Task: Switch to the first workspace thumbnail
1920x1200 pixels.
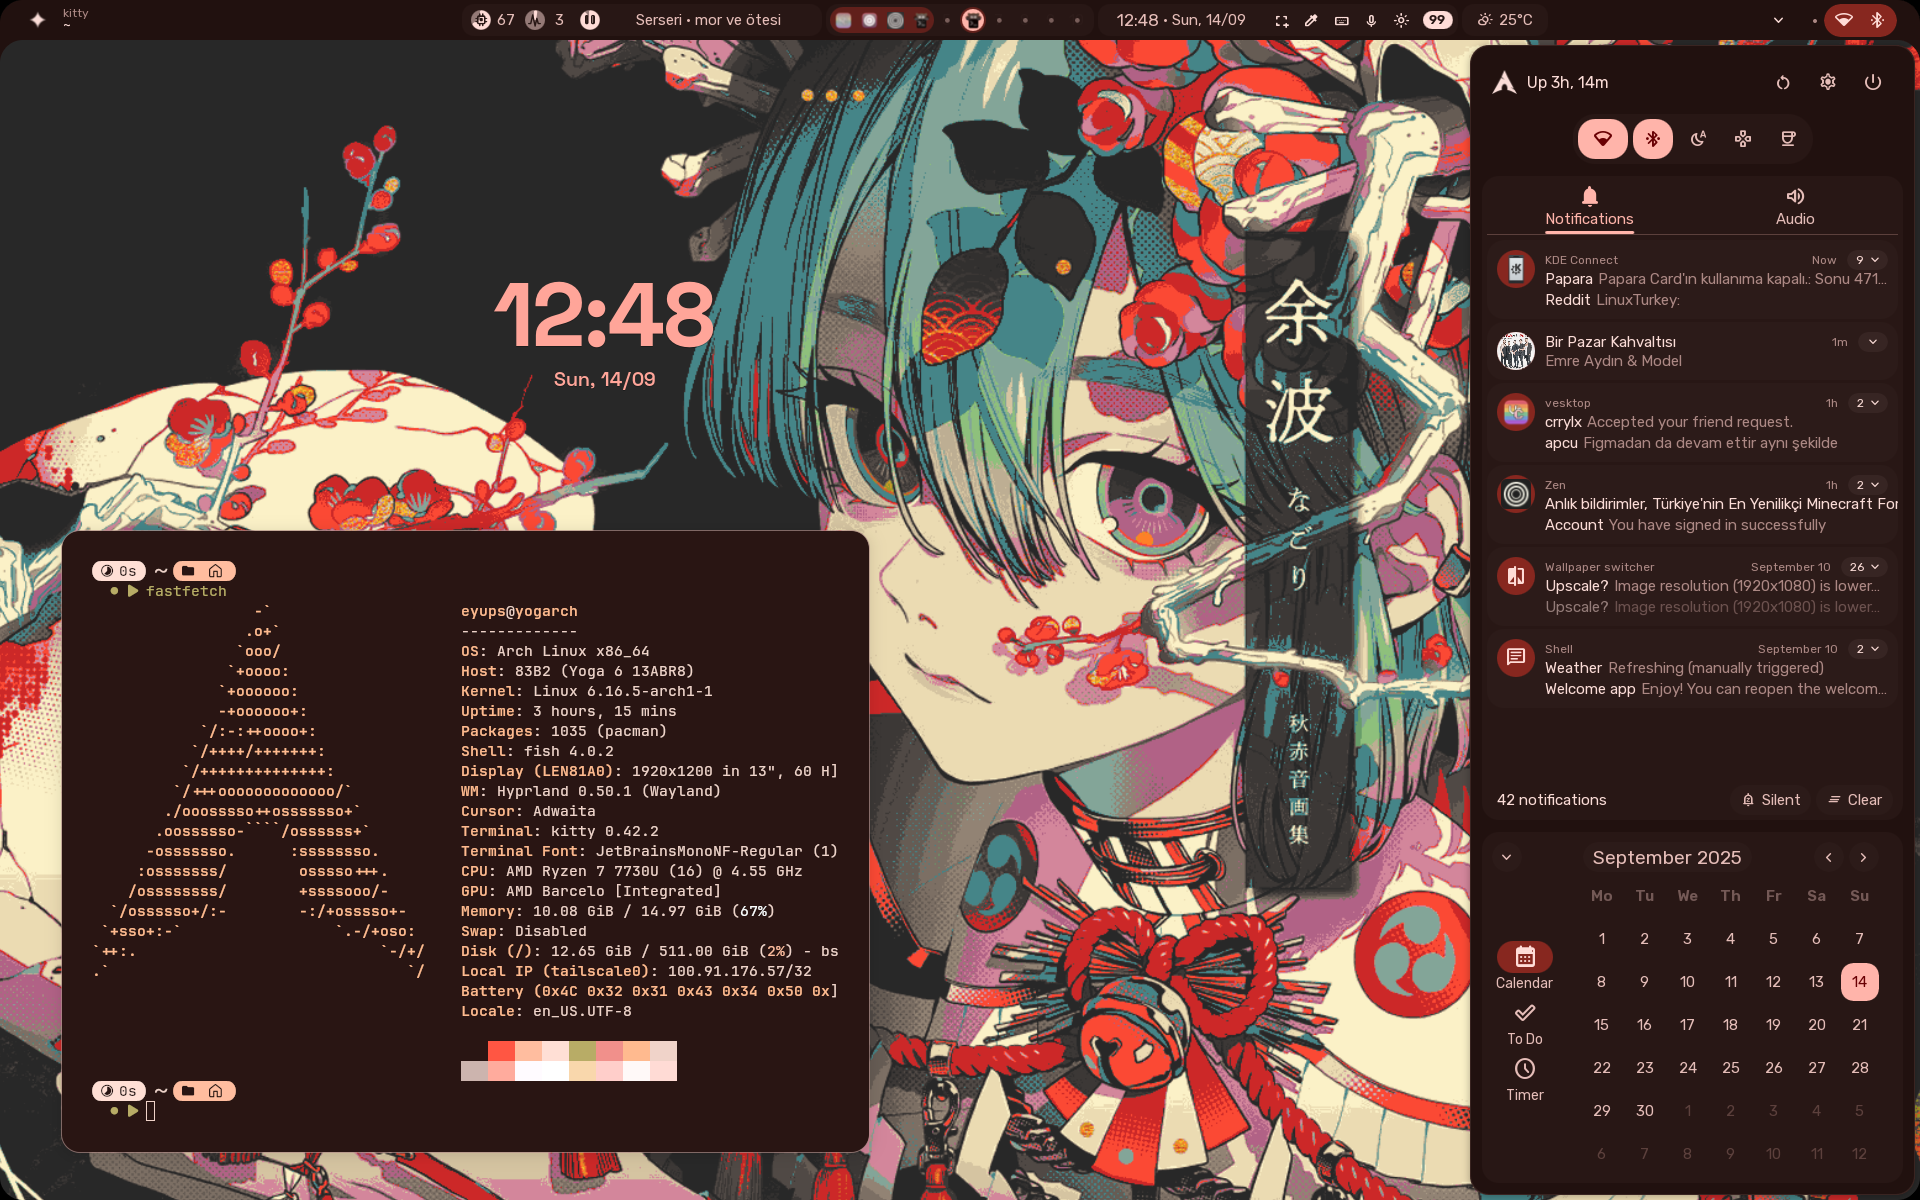Action: coord(843,20)
